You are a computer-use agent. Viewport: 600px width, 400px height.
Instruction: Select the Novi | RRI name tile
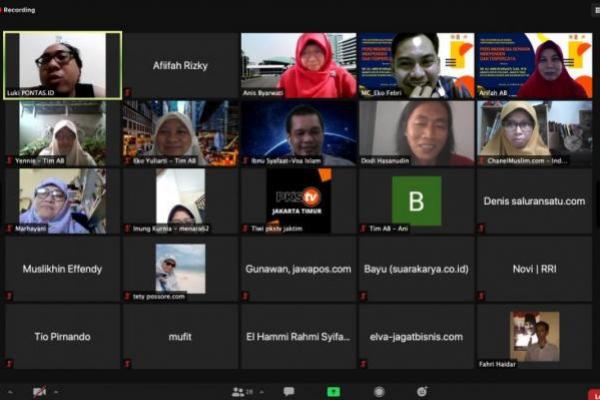535,269
